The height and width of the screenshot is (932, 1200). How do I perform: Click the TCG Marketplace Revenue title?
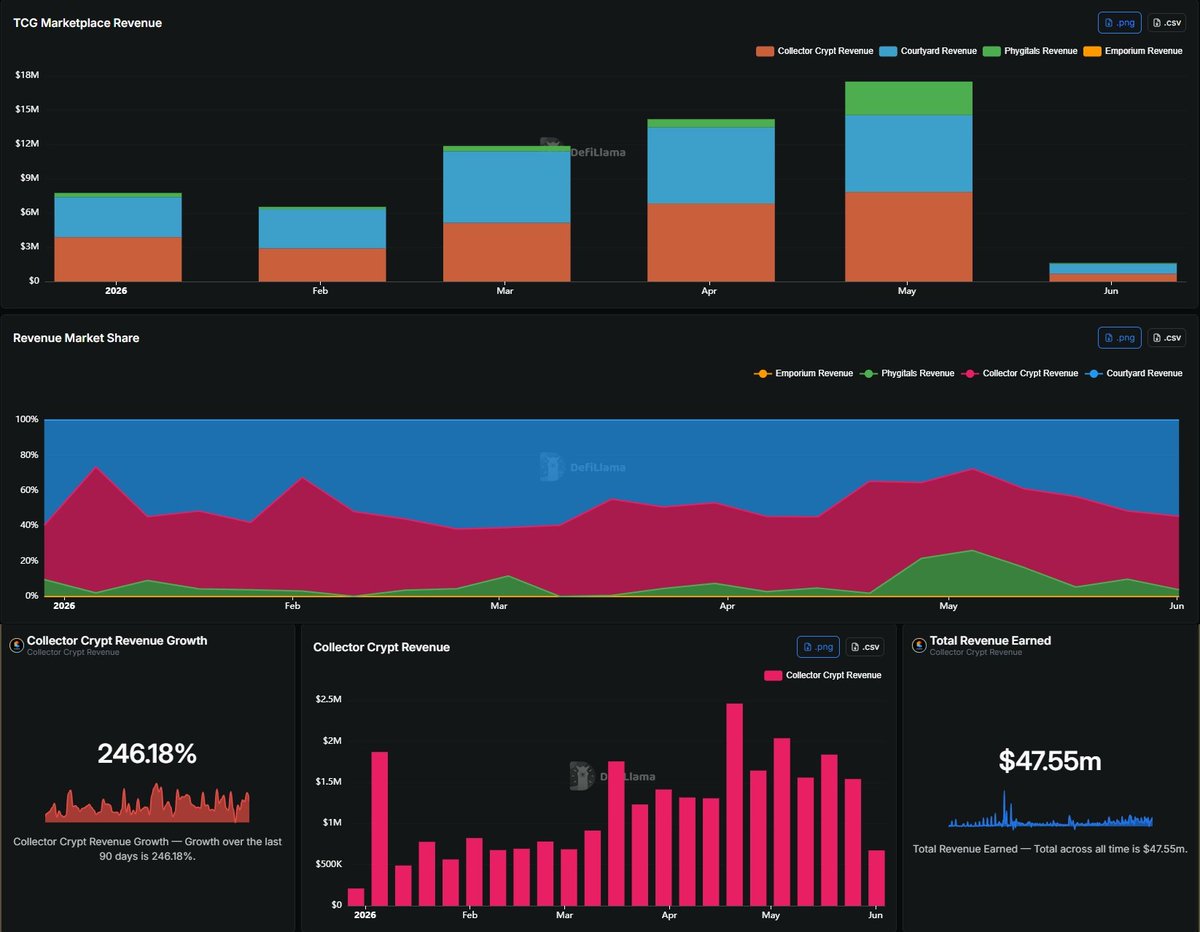87,22
